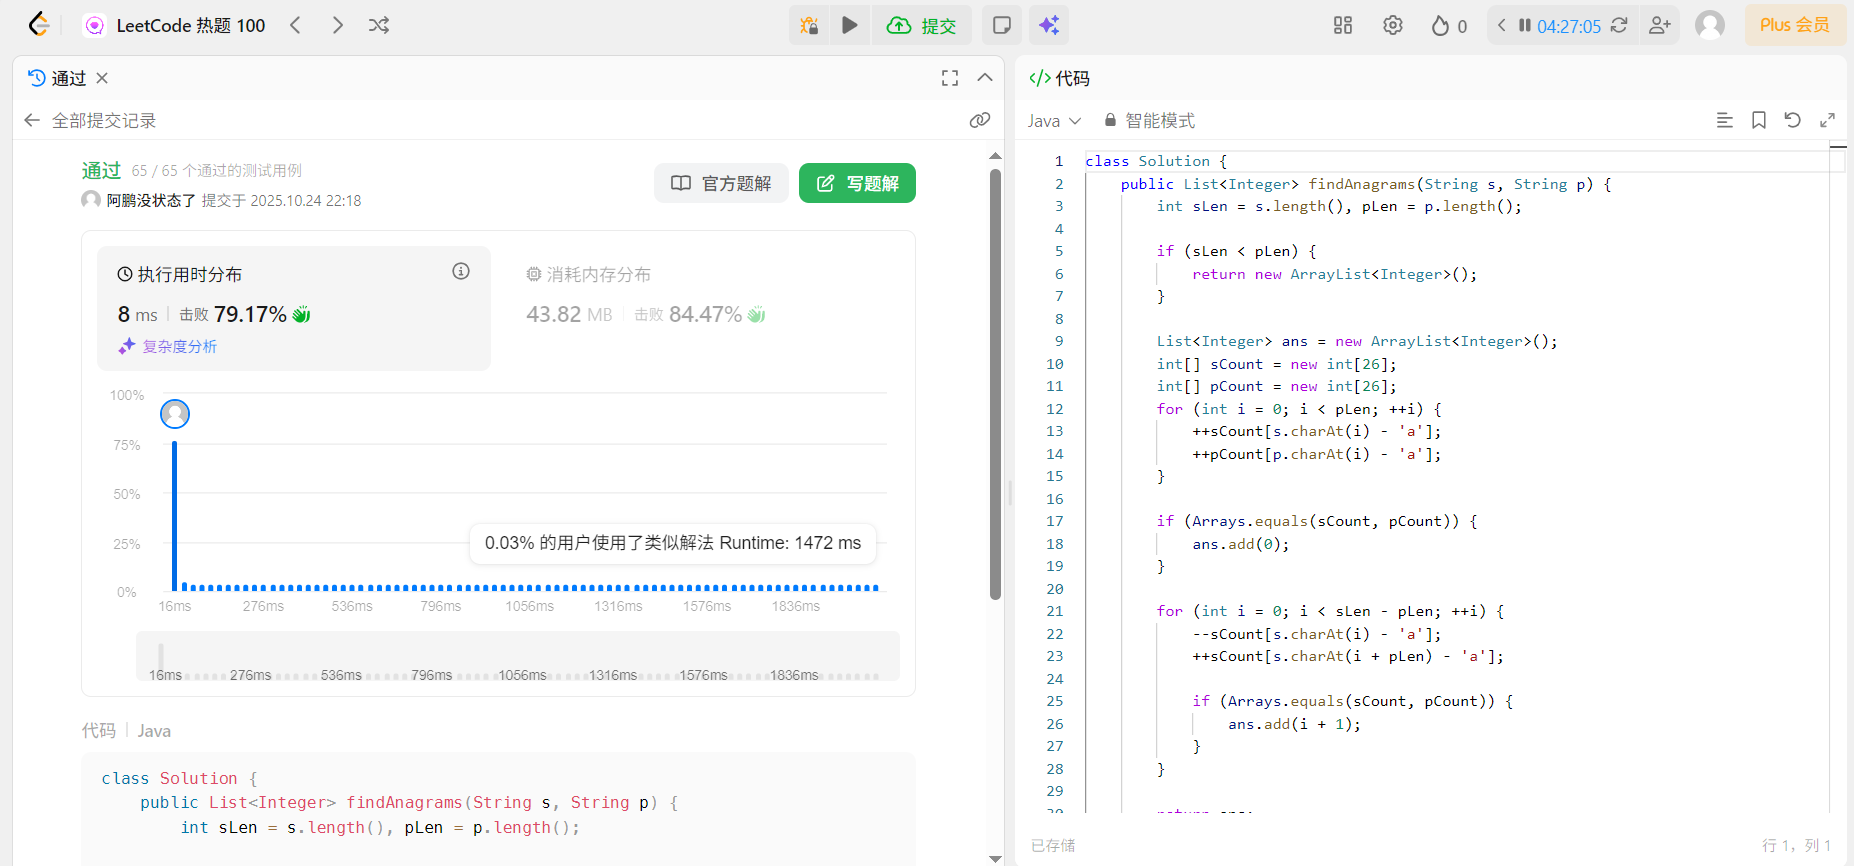Go to the next problem arrow

point(338,25)
